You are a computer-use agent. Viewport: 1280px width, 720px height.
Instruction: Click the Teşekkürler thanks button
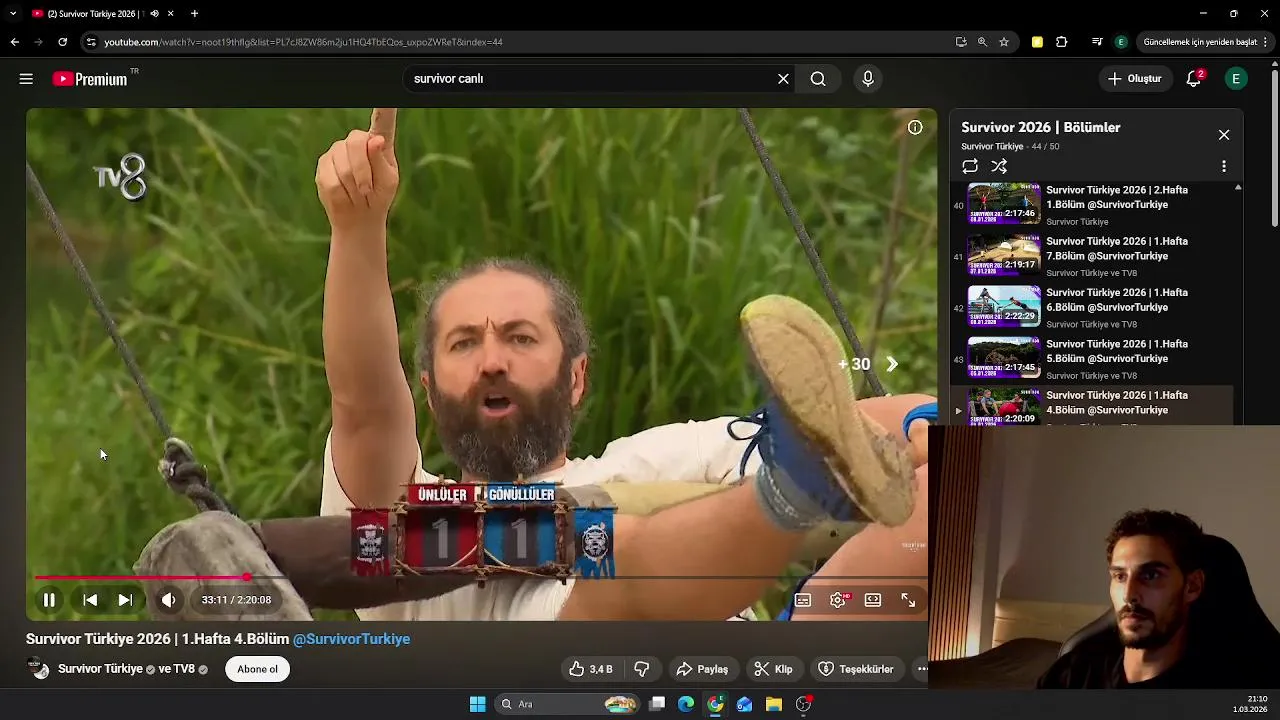[x=856, y=669]
